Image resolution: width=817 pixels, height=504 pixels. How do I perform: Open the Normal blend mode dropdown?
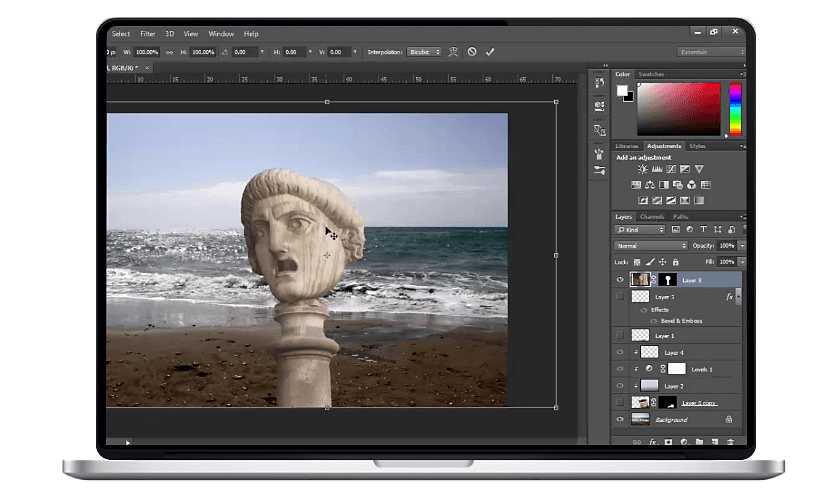pyautogui.click(x=650, y=245)
